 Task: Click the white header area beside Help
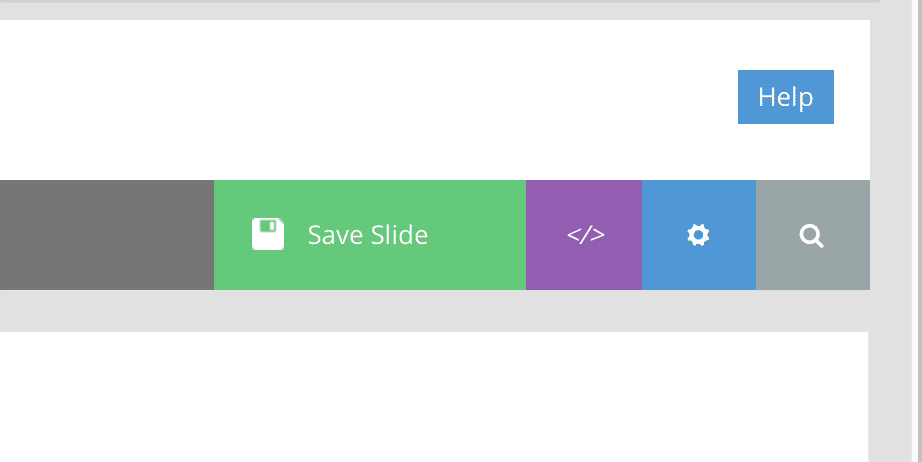[x=369, y=100]
